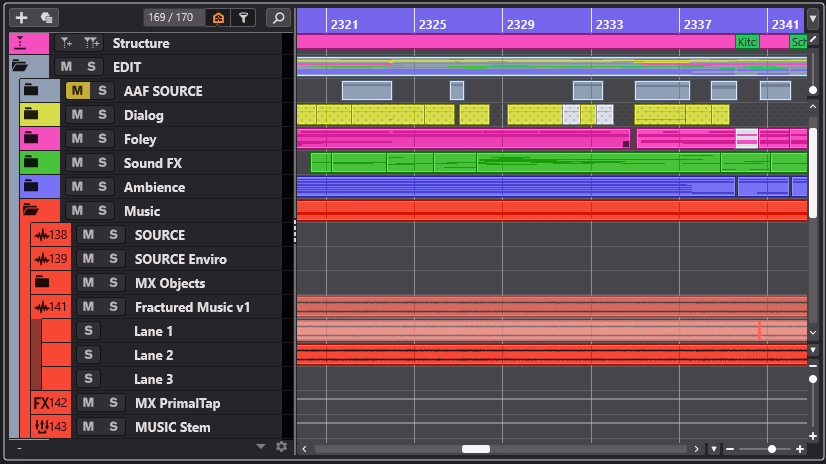Open the find tracks magnifier icon
This screenshot has width=826, height=464.
click(279, 17)
